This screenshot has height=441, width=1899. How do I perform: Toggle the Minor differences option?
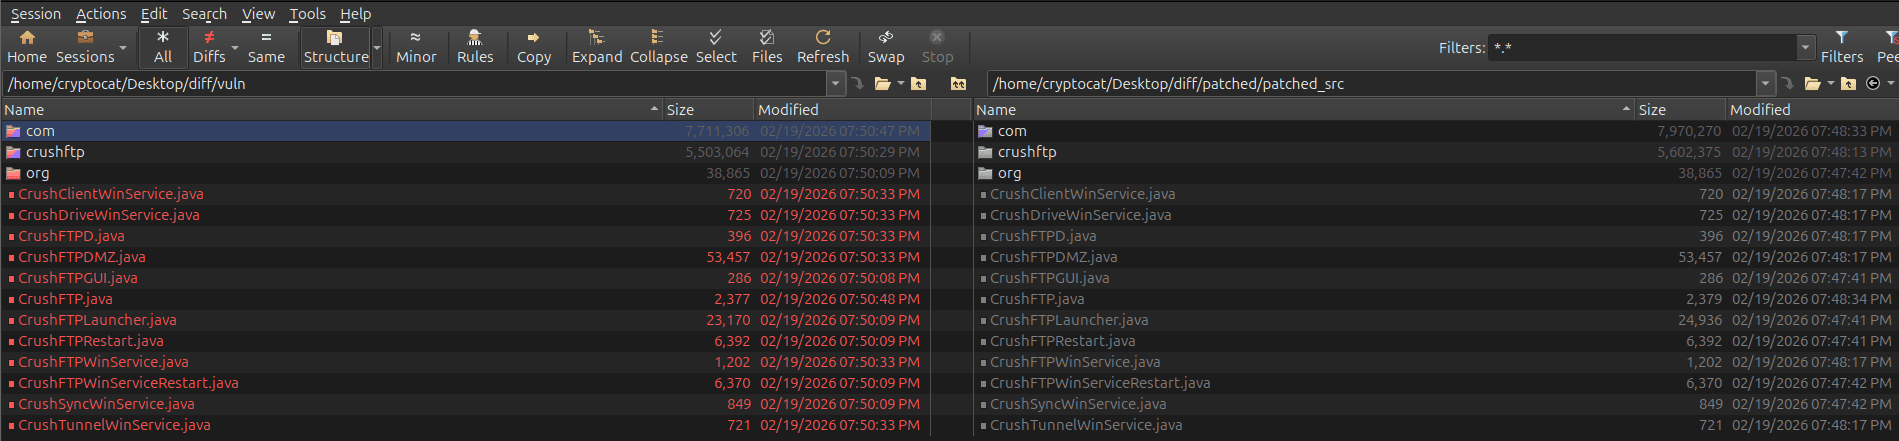click(416, 47)
